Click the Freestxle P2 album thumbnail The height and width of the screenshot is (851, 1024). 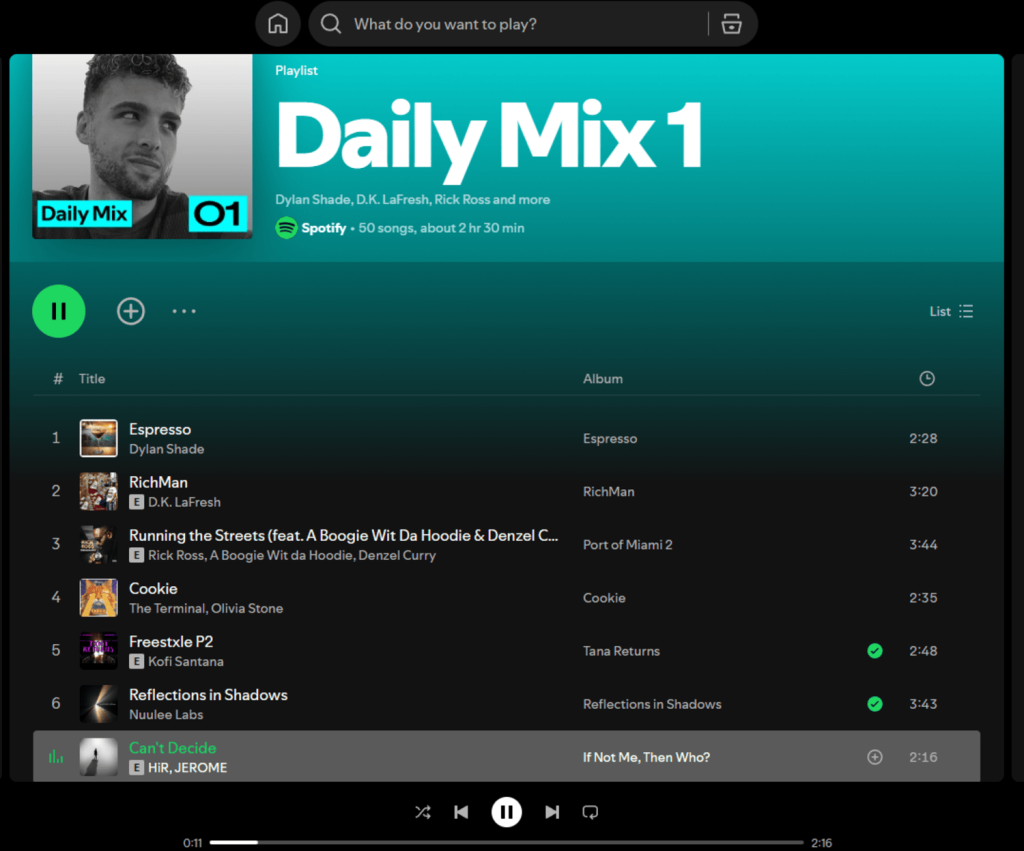[x=99, y=650]
